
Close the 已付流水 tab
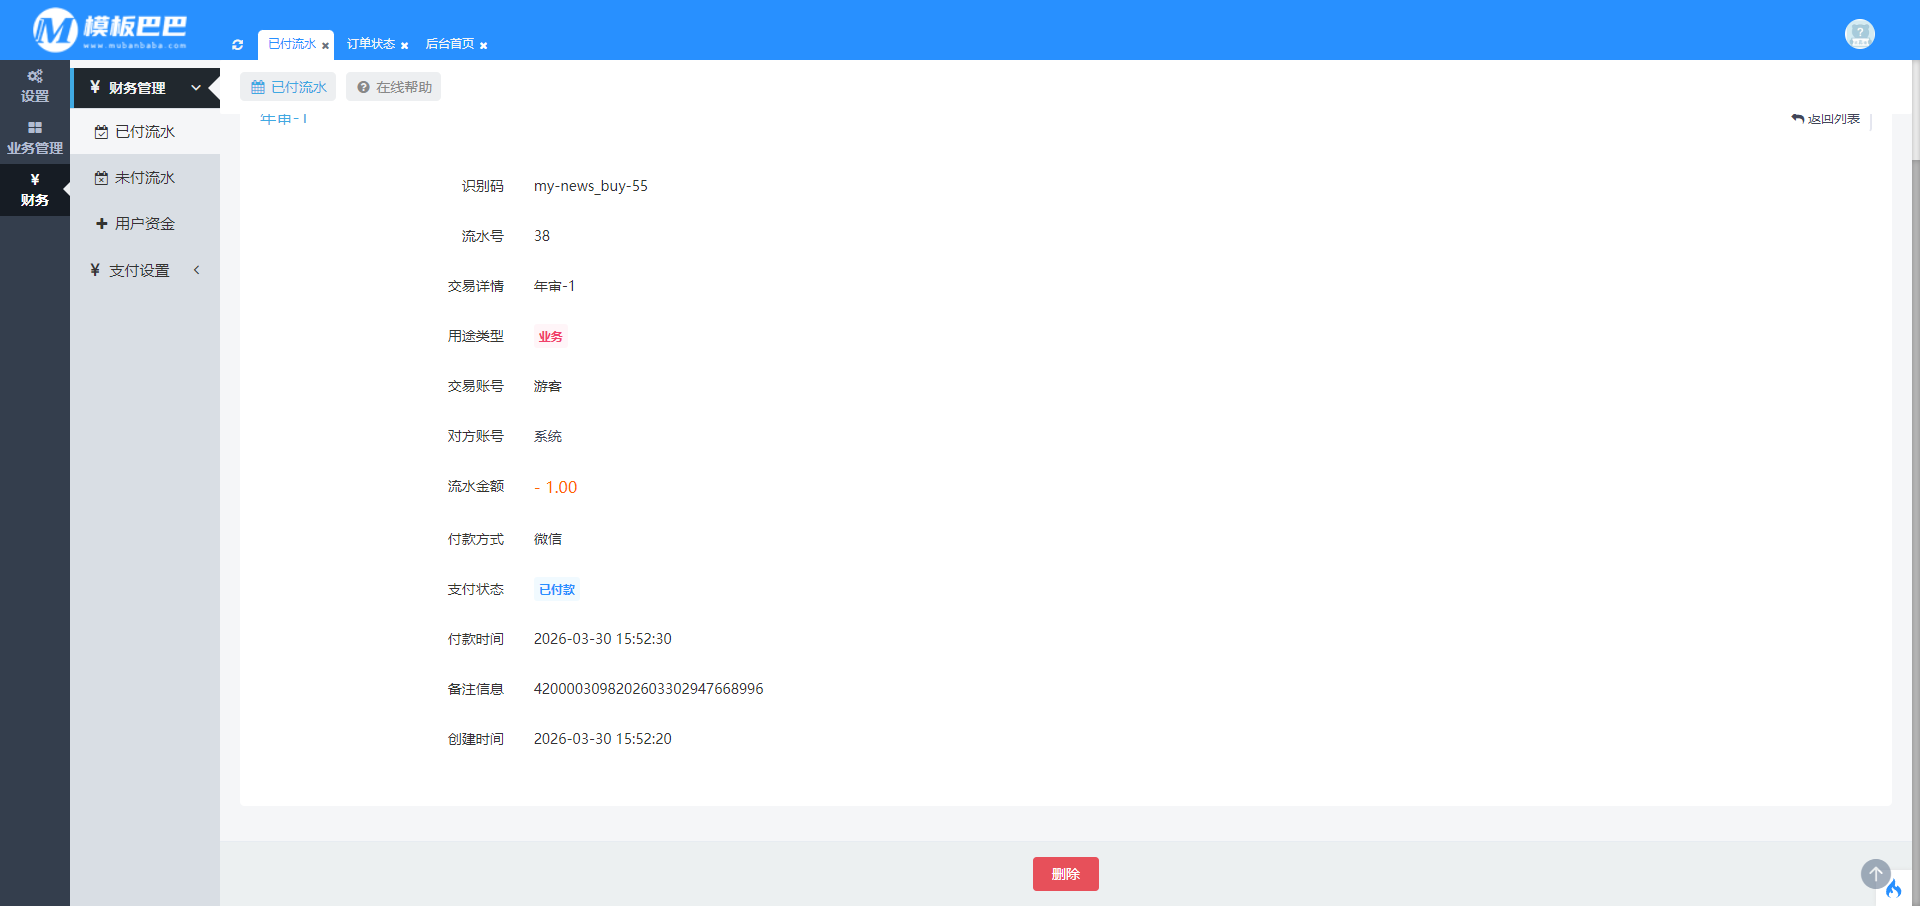[x=325, y=46]
